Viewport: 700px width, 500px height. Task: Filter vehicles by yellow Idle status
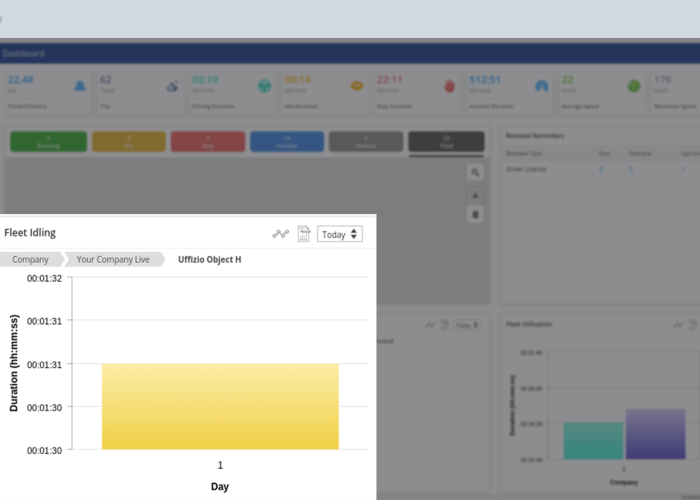(128, 141)
